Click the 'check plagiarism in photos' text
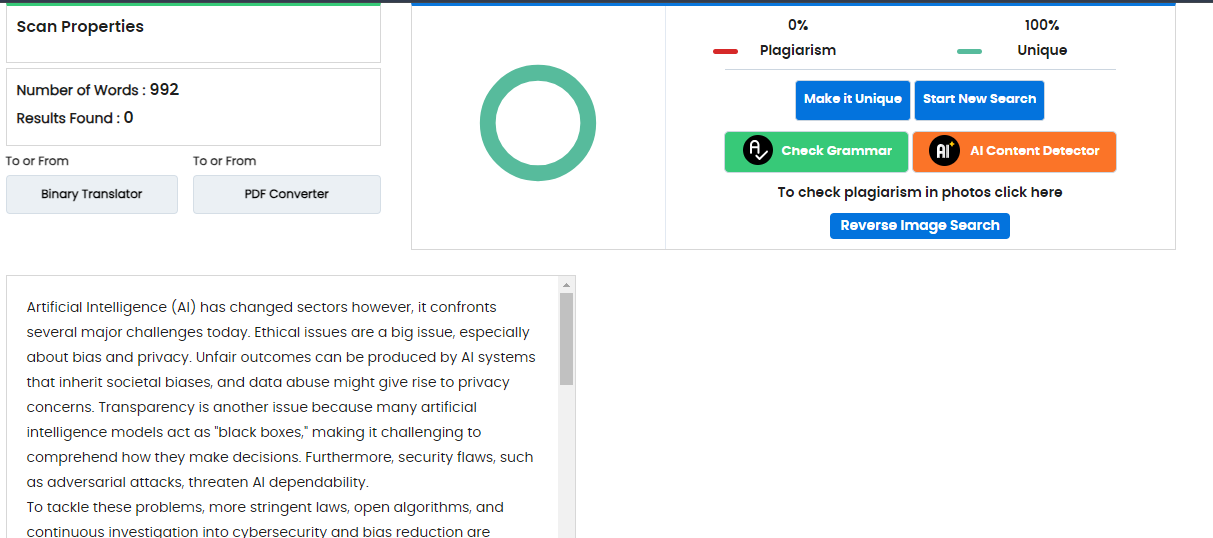Screen dimensions: 1213x538 pos(919,192)
